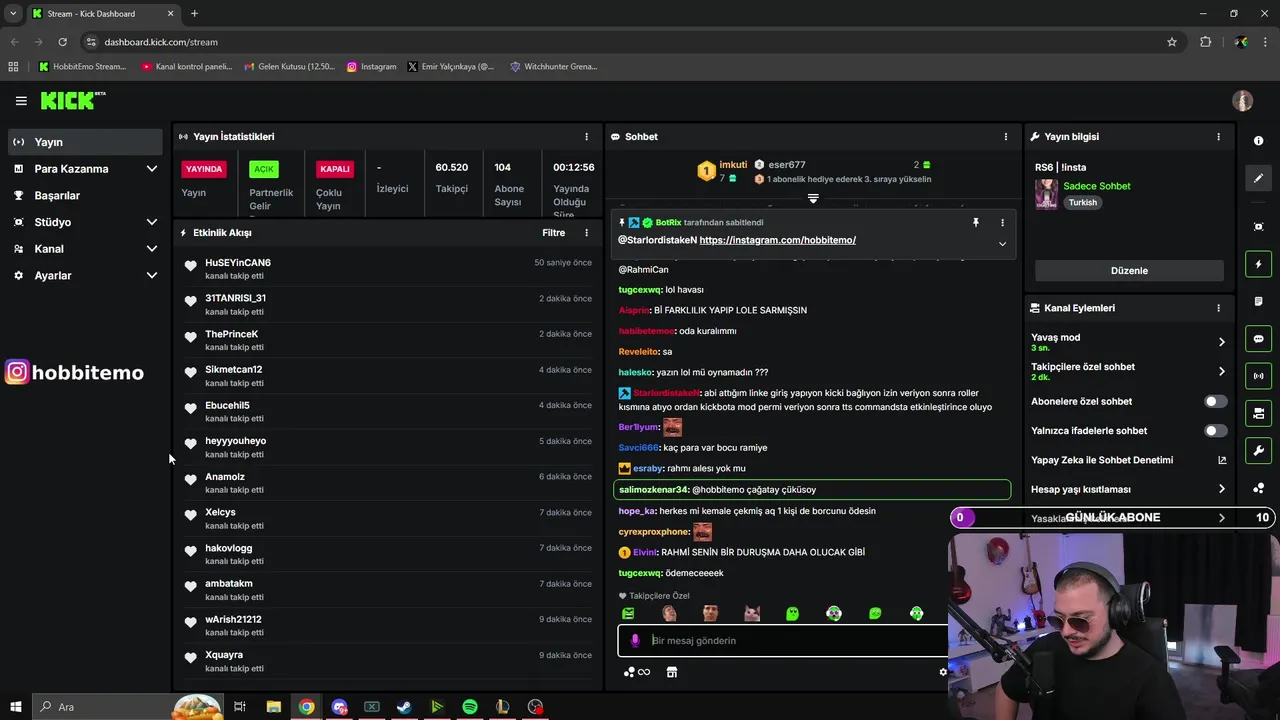Open the shop icon below message box
The image size is (1280, 720).
[x=672, y=672]
